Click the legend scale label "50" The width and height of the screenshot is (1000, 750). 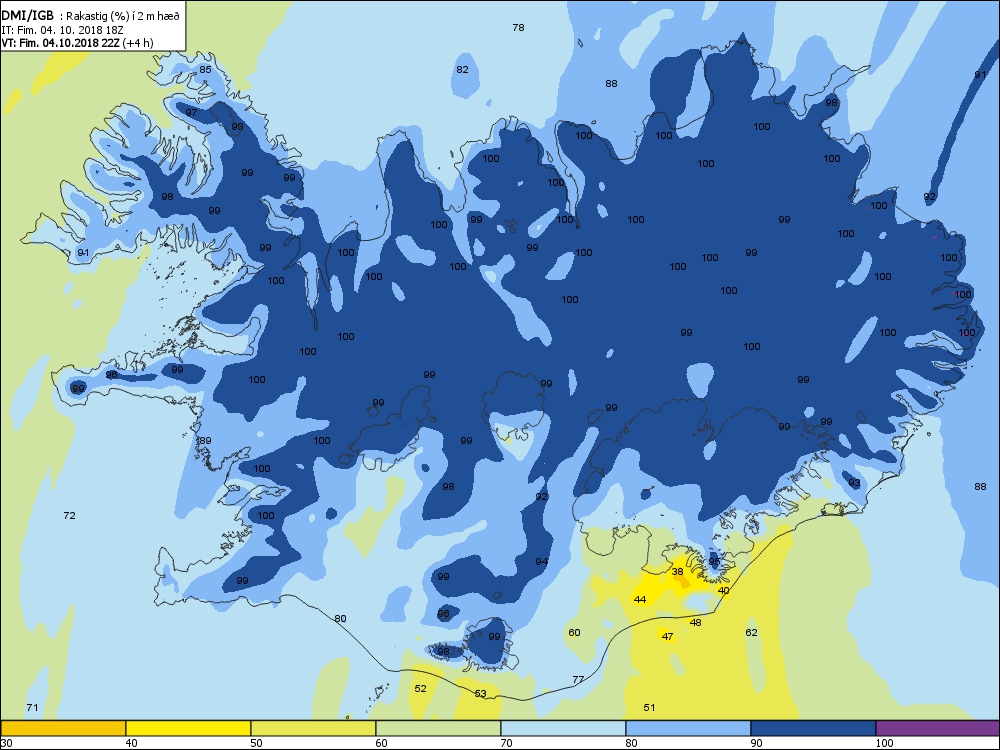(256, 743)
